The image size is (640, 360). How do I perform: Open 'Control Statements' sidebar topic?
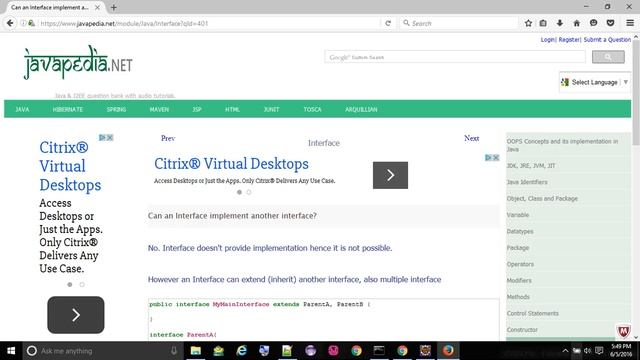[x=532, y=313]
